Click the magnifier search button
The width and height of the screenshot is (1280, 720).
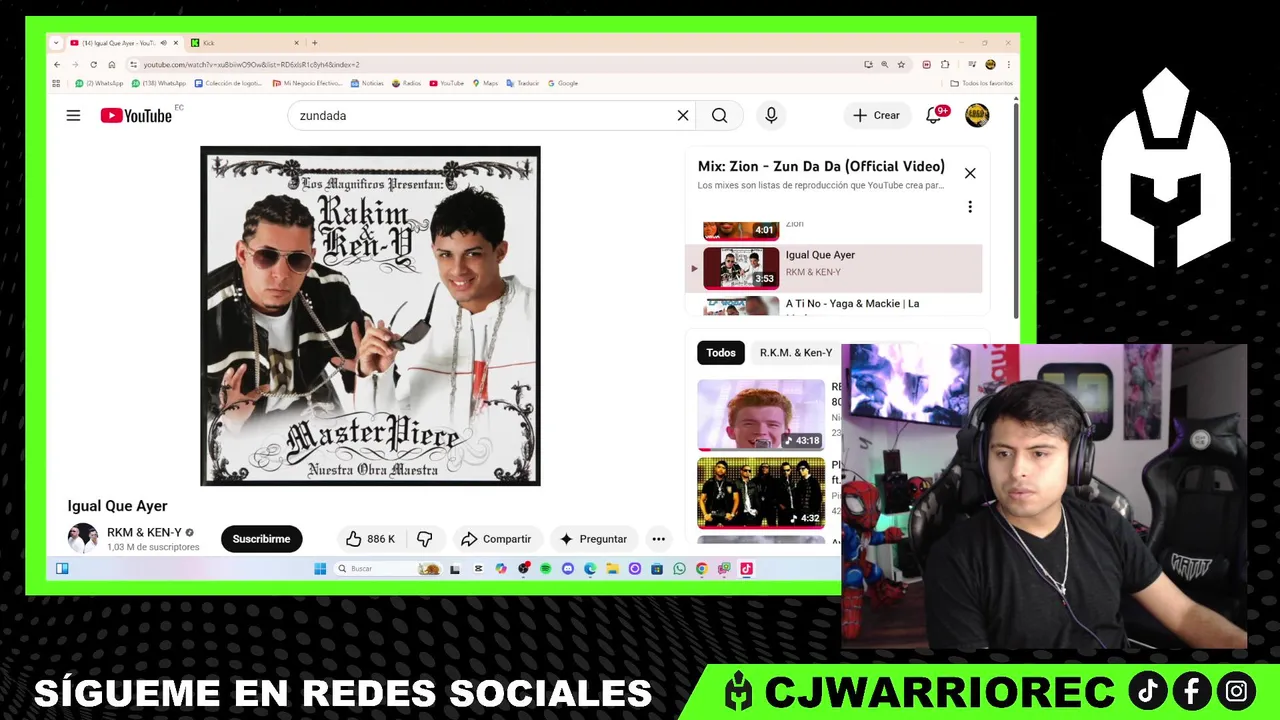click(719, 116)
